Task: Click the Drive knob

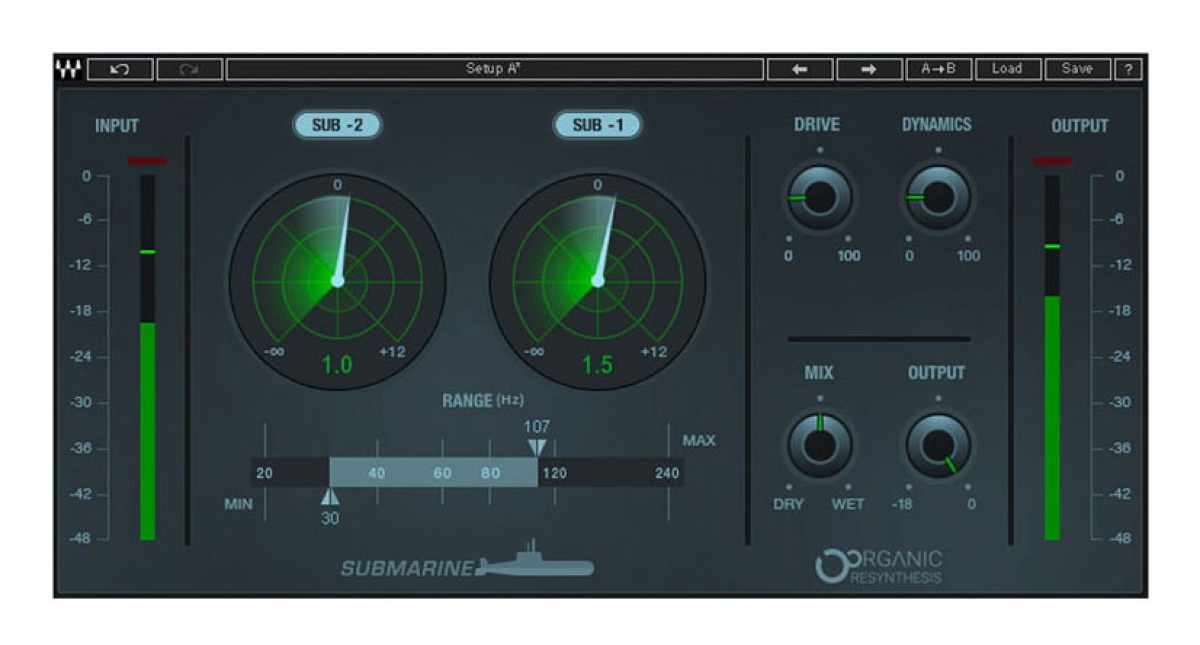Action: pos(819,197)
